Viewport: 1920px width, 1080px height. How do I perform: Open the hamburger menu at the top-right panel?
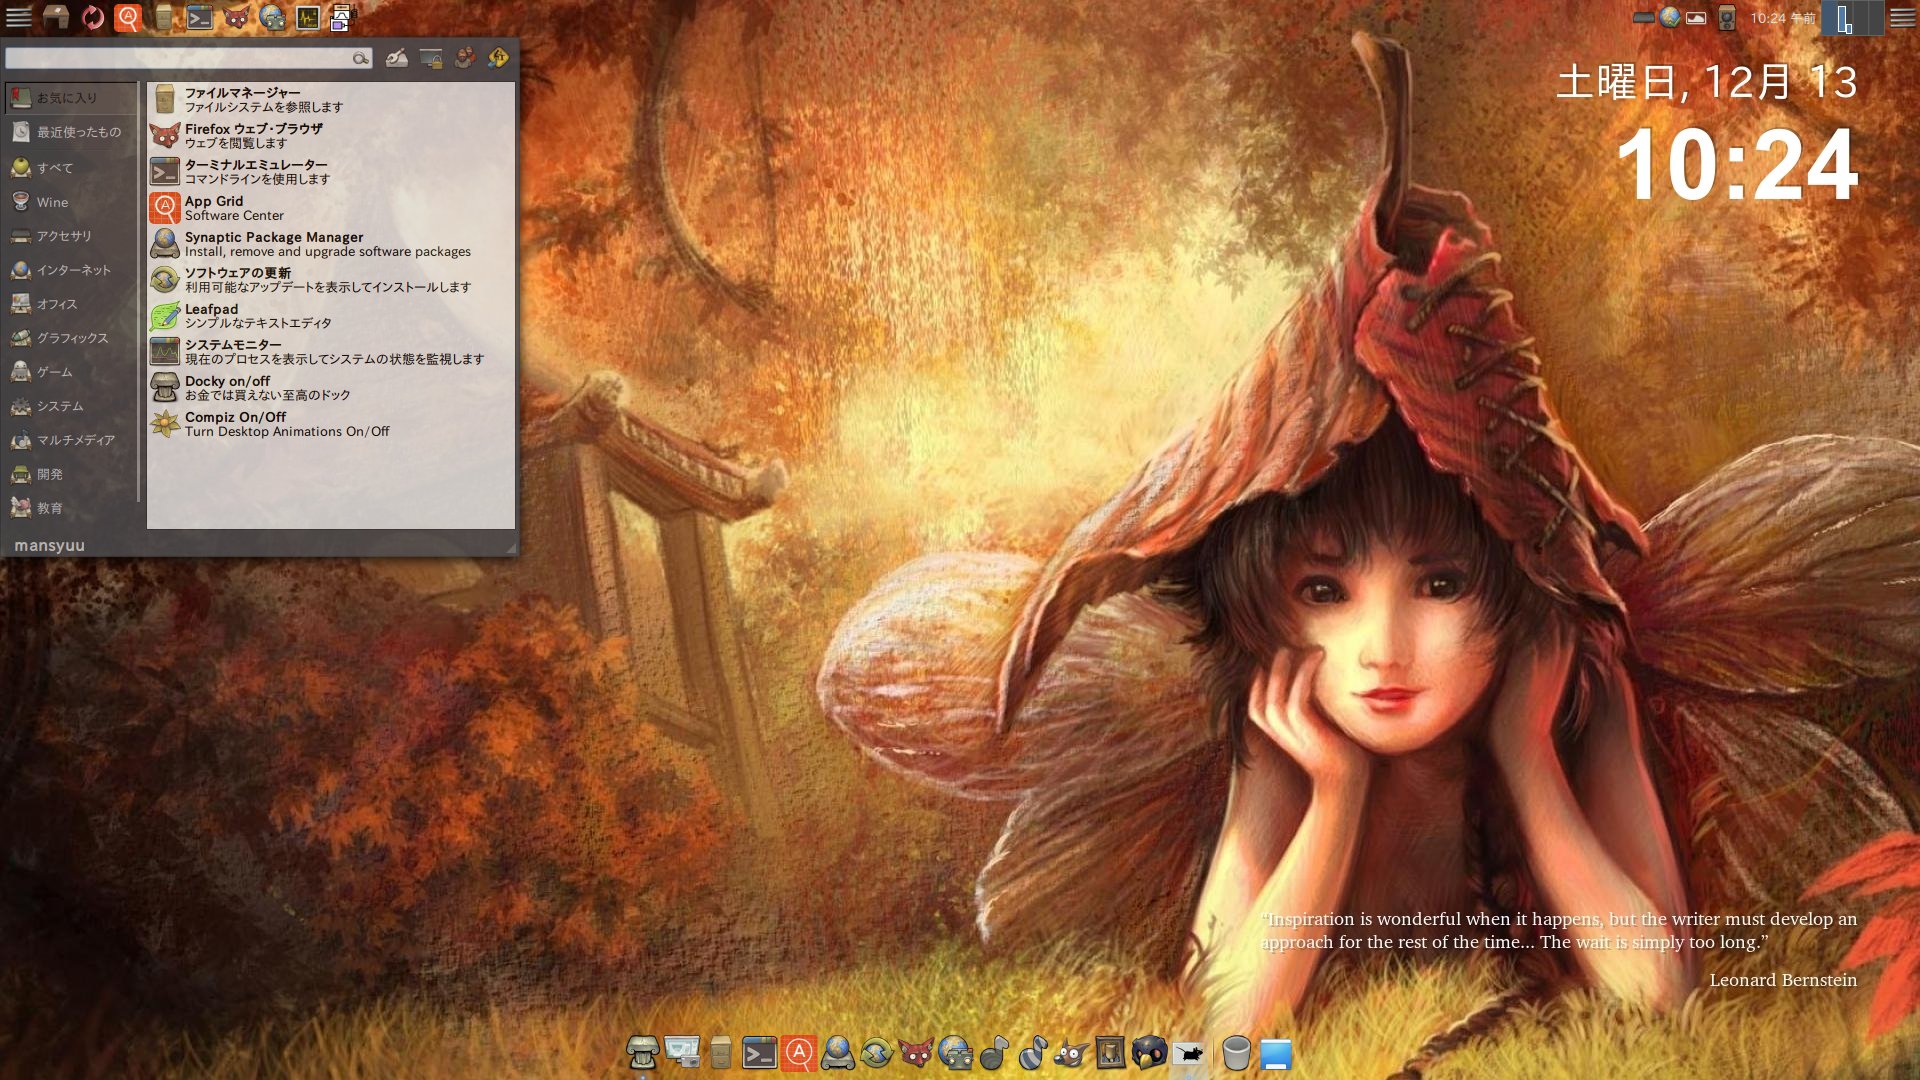(1902, 17)
